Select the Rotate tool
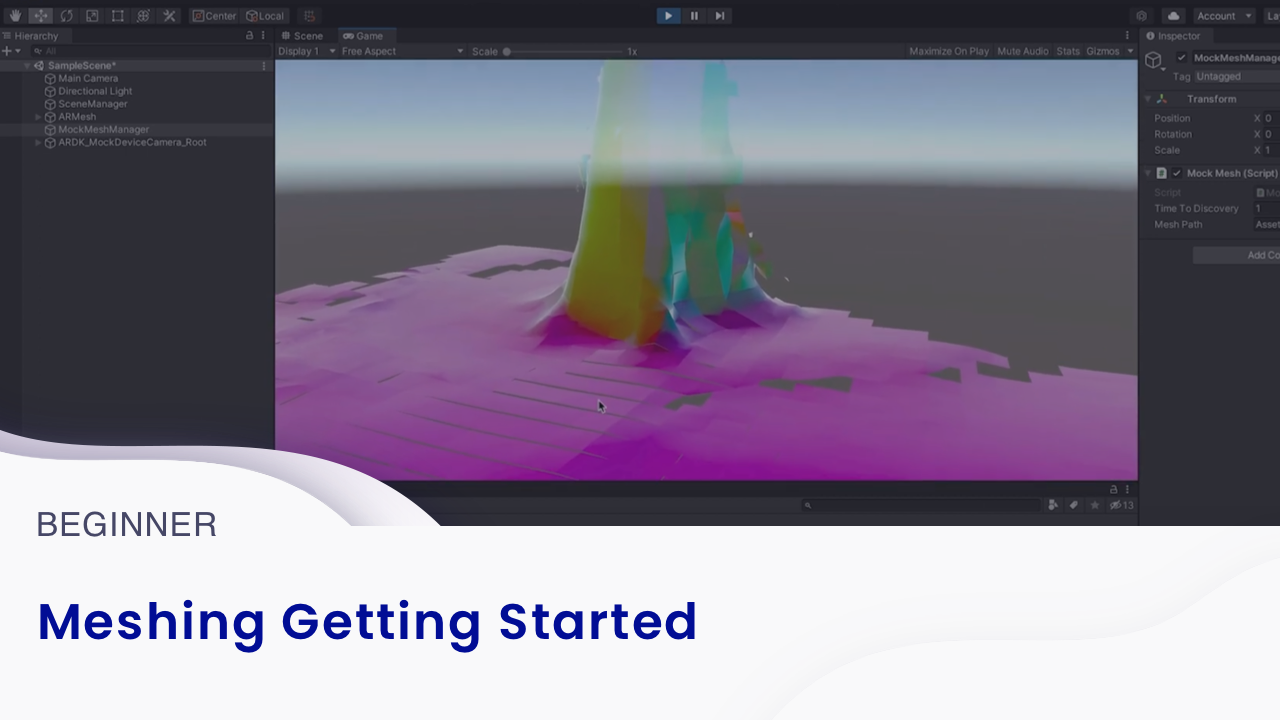 [x=66, y=16]
